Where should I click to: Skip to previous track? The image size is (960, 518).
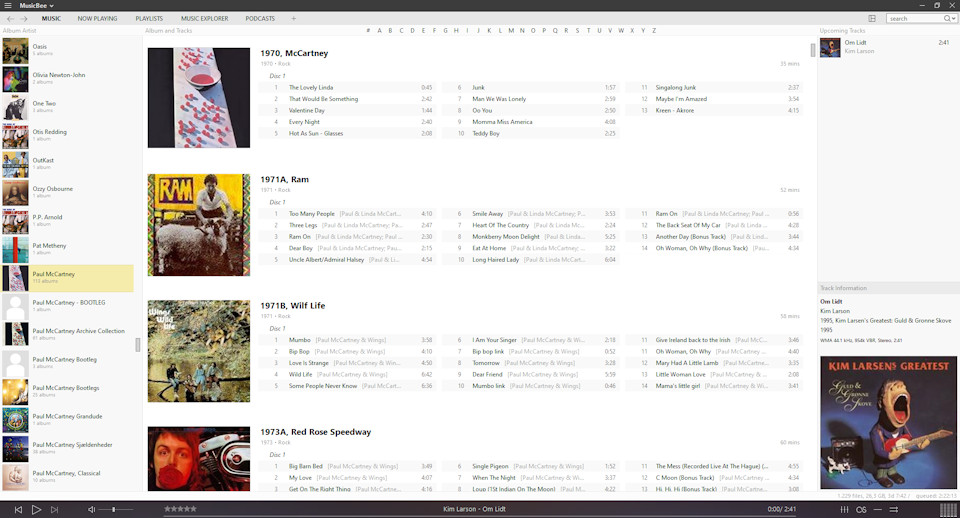[x=18, y=509]
